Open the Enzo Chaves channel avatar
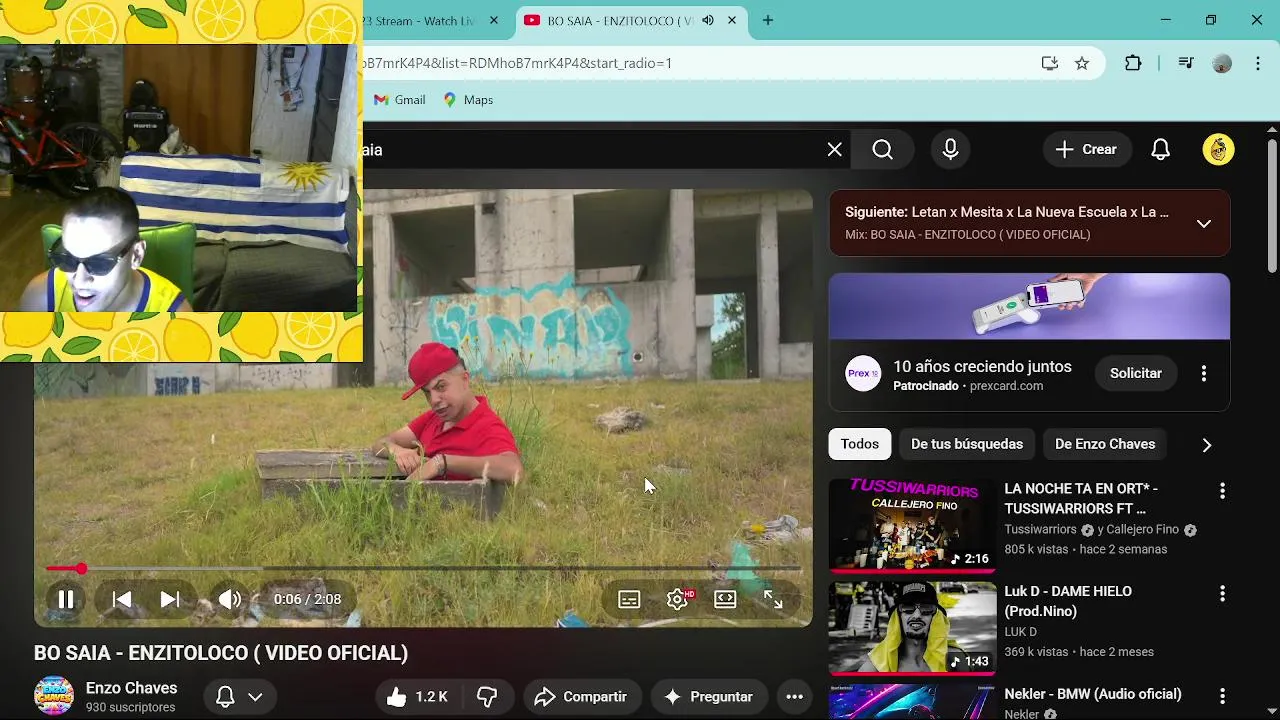This screenshot has height=720, width=1280. (54, 696)
